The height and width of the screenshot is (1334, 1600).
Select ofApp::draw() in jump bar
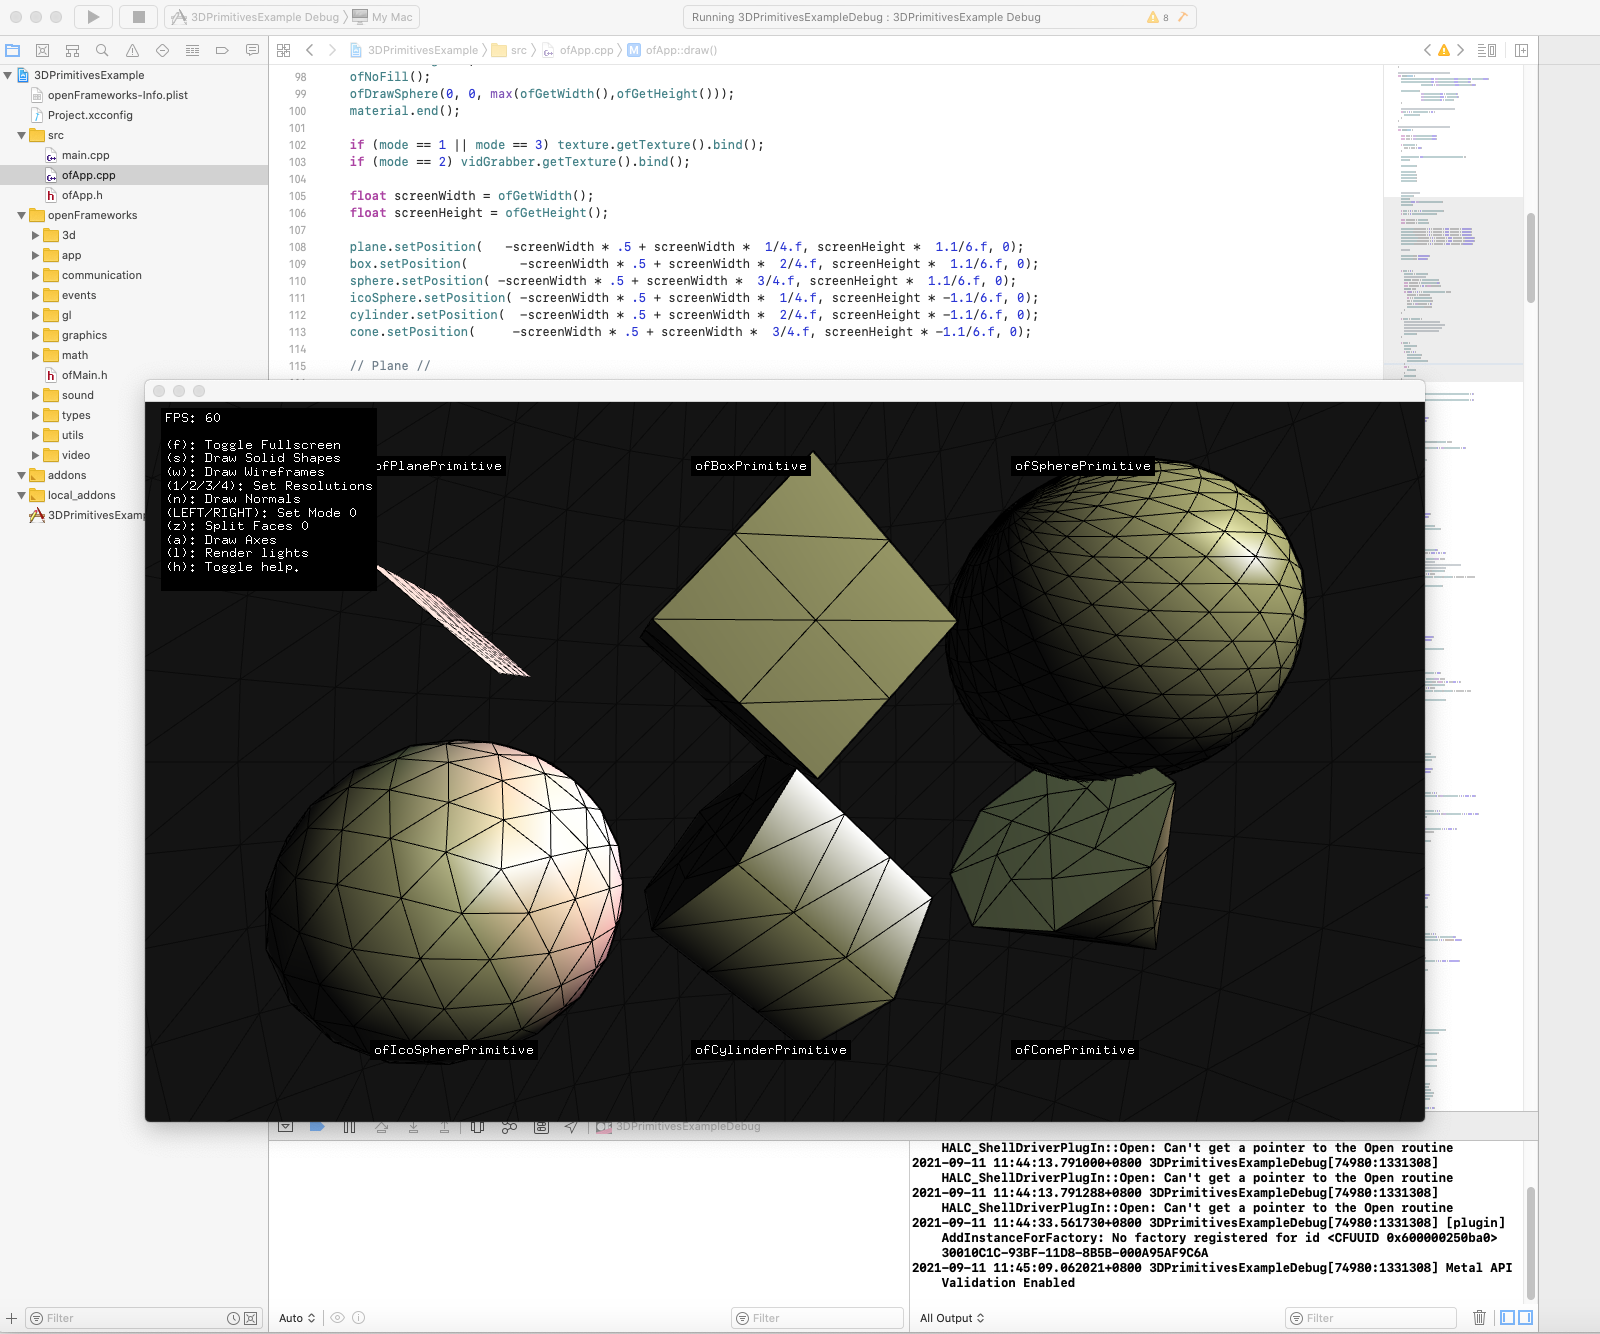(680, 50)
